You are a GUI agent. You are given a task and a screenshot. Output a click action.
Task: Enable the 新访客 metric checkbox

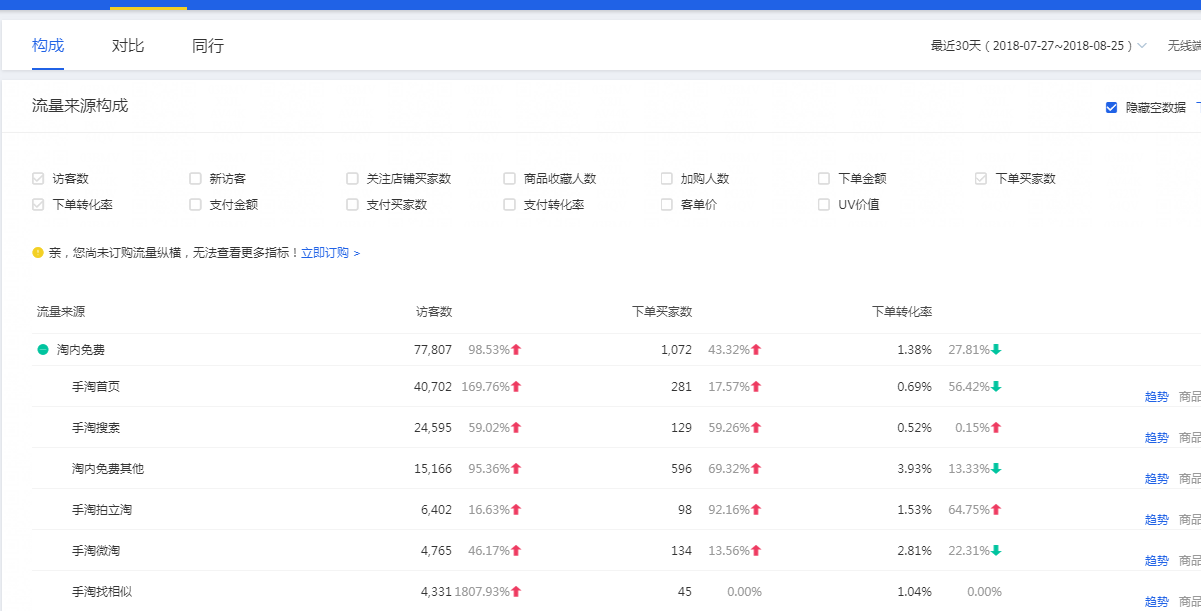(x=195, y=179)
